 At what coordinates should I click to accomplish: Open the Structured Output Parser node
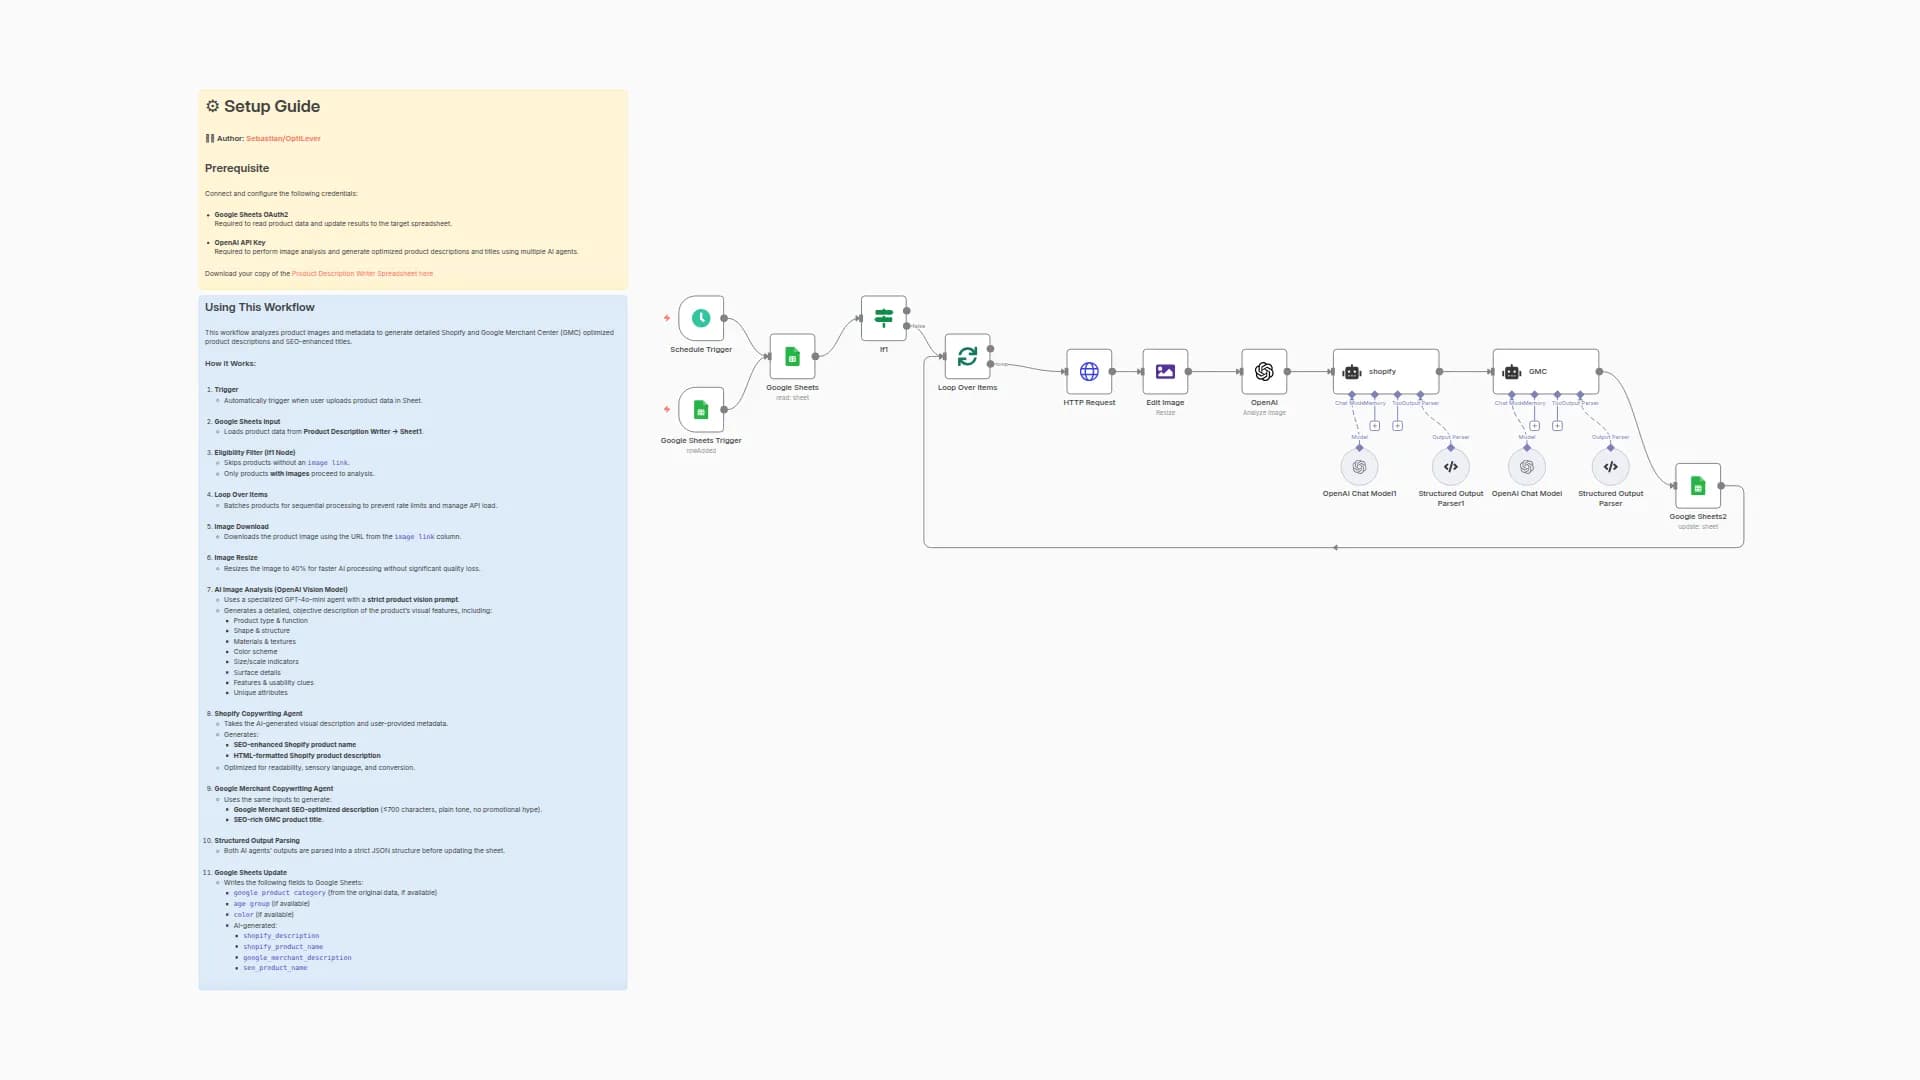tap(1611, 466)
